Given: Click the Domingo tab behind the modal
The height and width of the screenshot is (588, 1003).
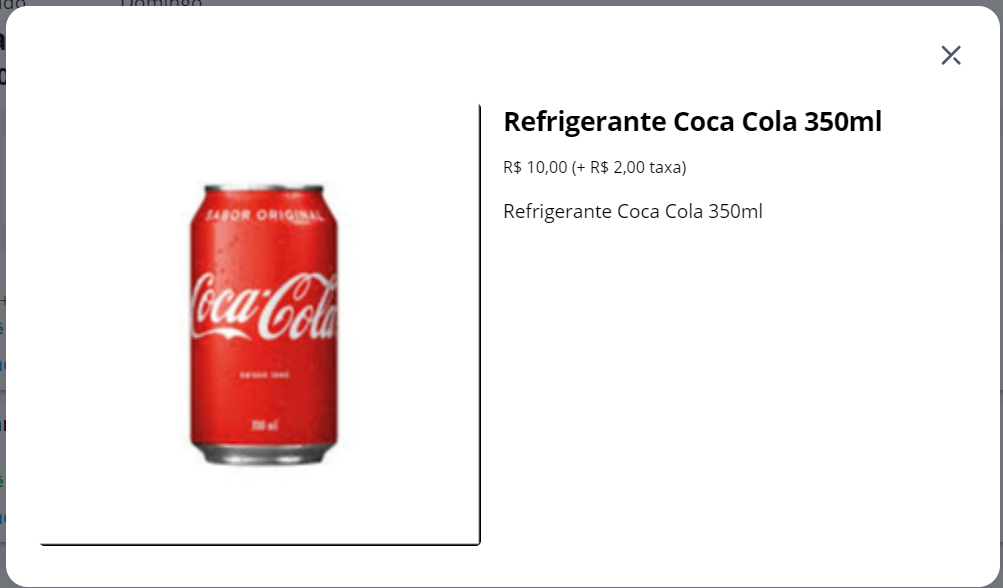Looking at the screenshot, I should [161, 3].
